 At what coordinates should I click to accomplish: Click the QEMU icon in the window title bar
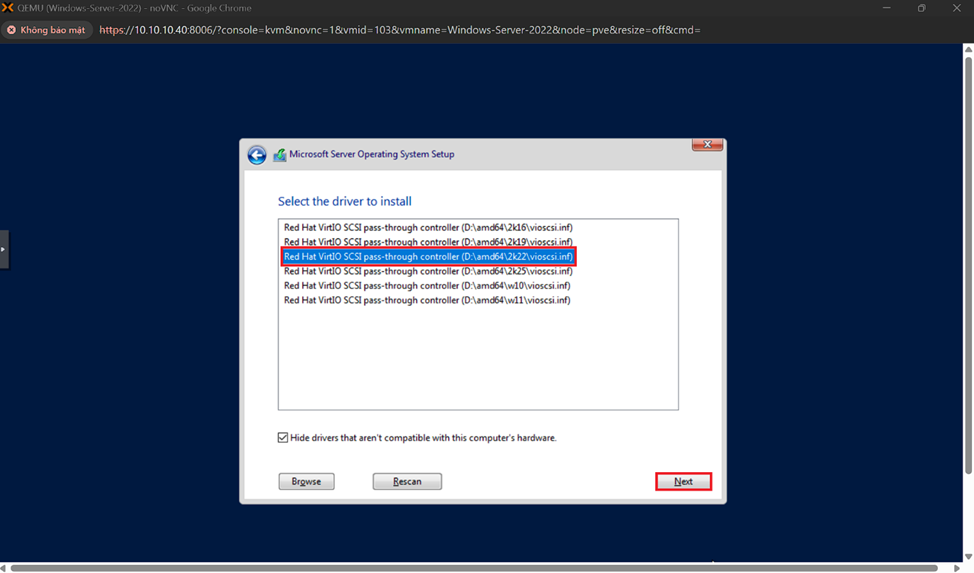pos(8,8)
